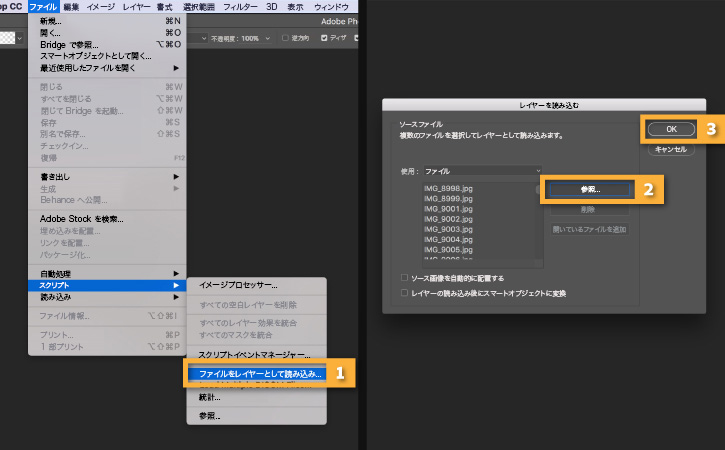Toggle the 逆方向 checkbox in options bar
This screenshot has height=450, width=725.
(285, 38)
